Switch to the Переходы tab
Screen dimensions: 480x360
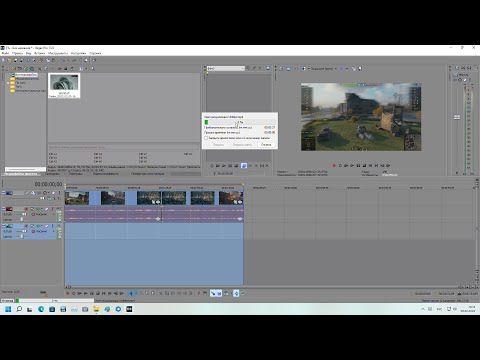[76, 174]
